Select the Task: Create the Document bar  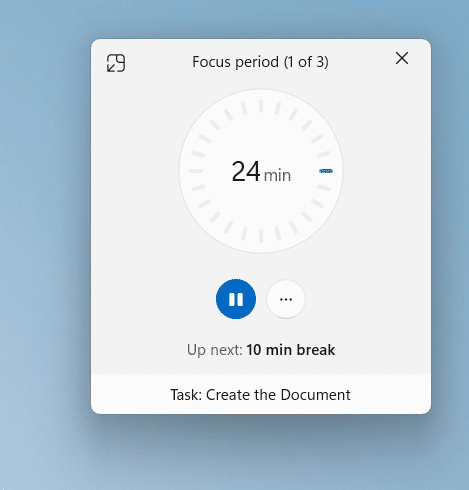tap(261, 394)
